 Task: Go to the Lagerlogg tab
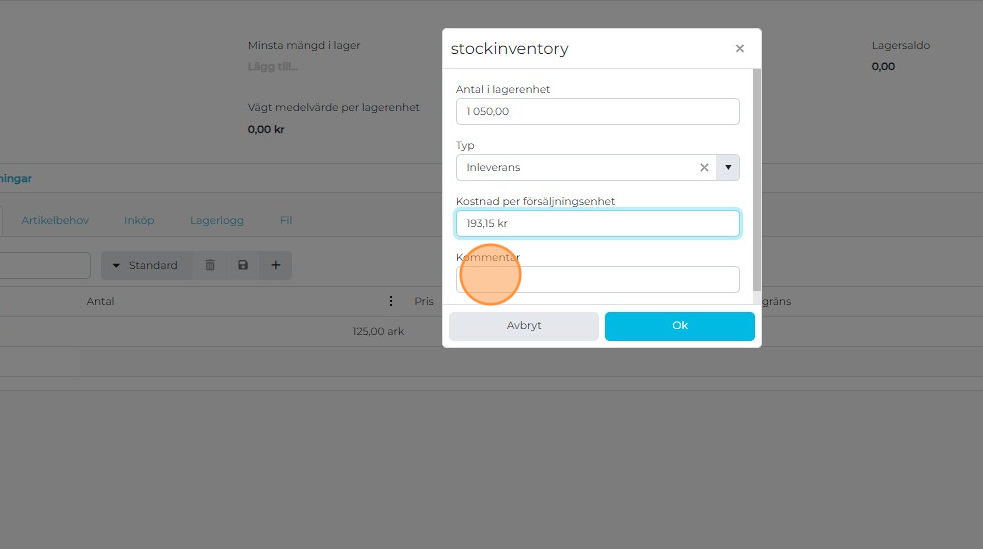pyautogui.click(x=217, y=220)
